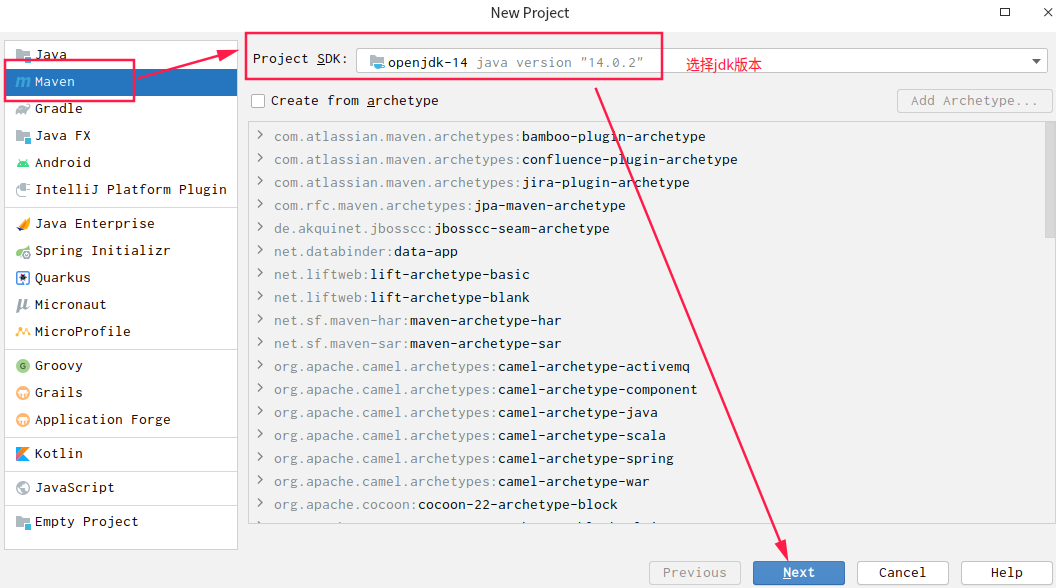Image resolution: width=1056 pixels, height=588 pixels.
Task: Click the MicroProfile icon
Action: pyautogui.click(x=23, y=331)
